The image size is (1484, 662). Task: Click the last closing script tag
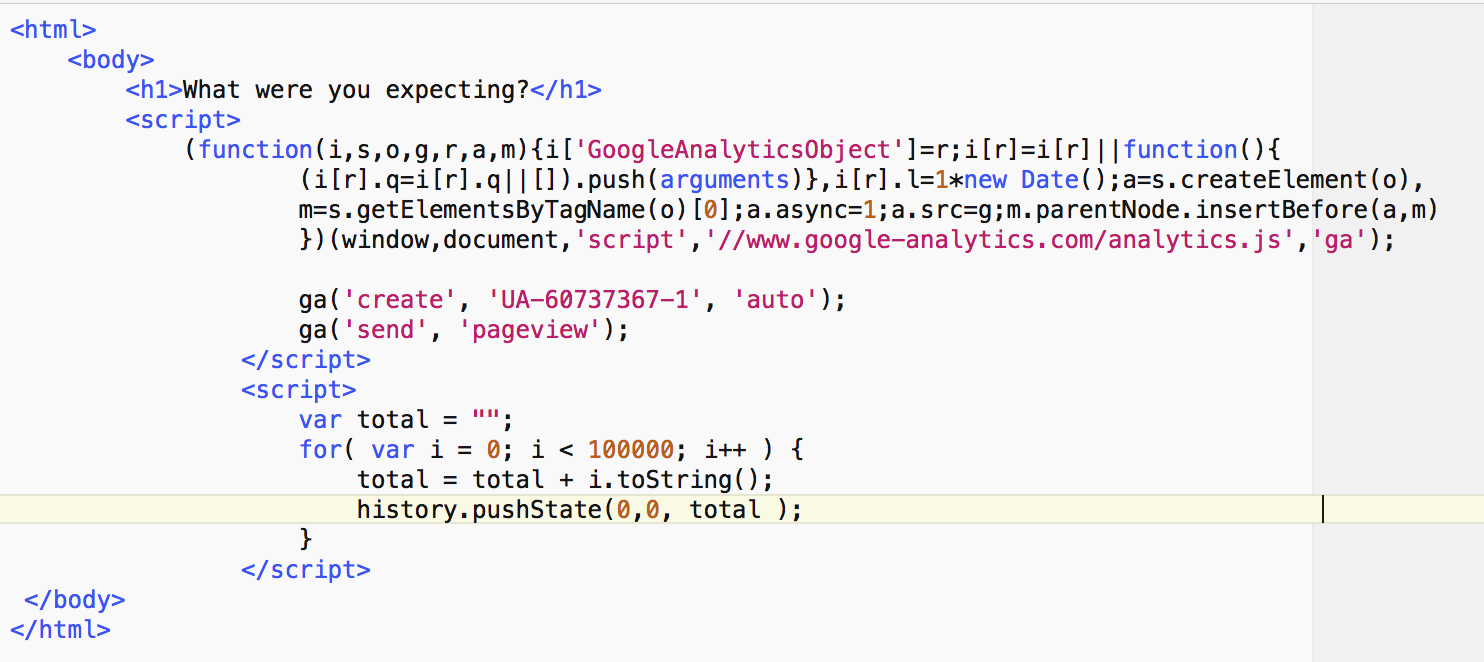[x=306, y=570]
